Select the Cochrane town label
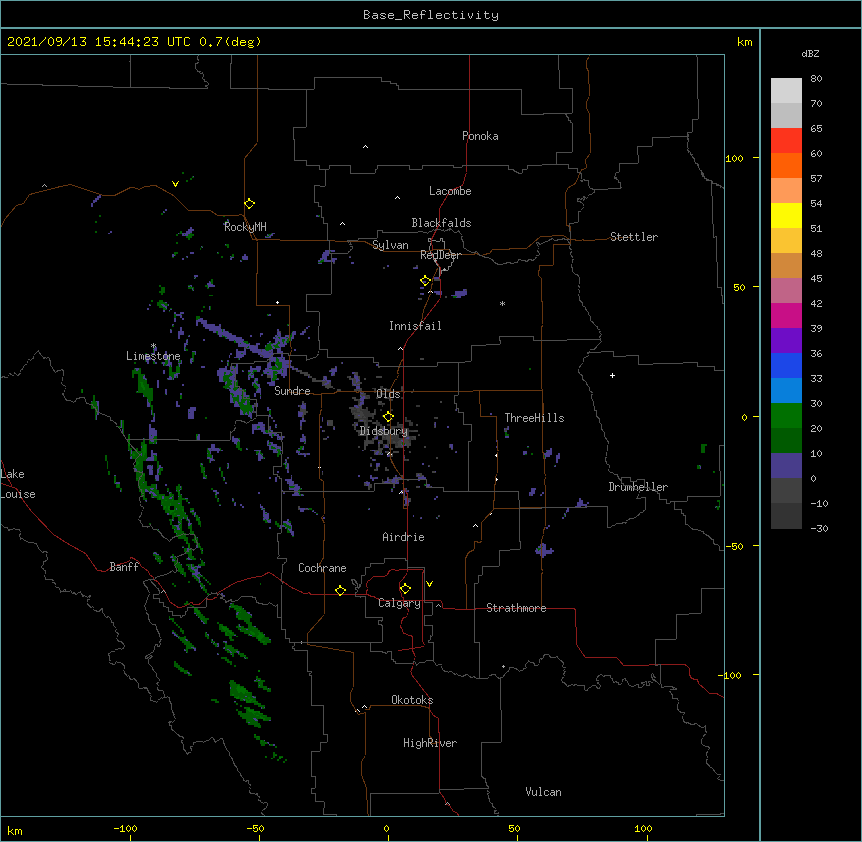Viewport: 862px width, 842px height. [x=322, y=568]
